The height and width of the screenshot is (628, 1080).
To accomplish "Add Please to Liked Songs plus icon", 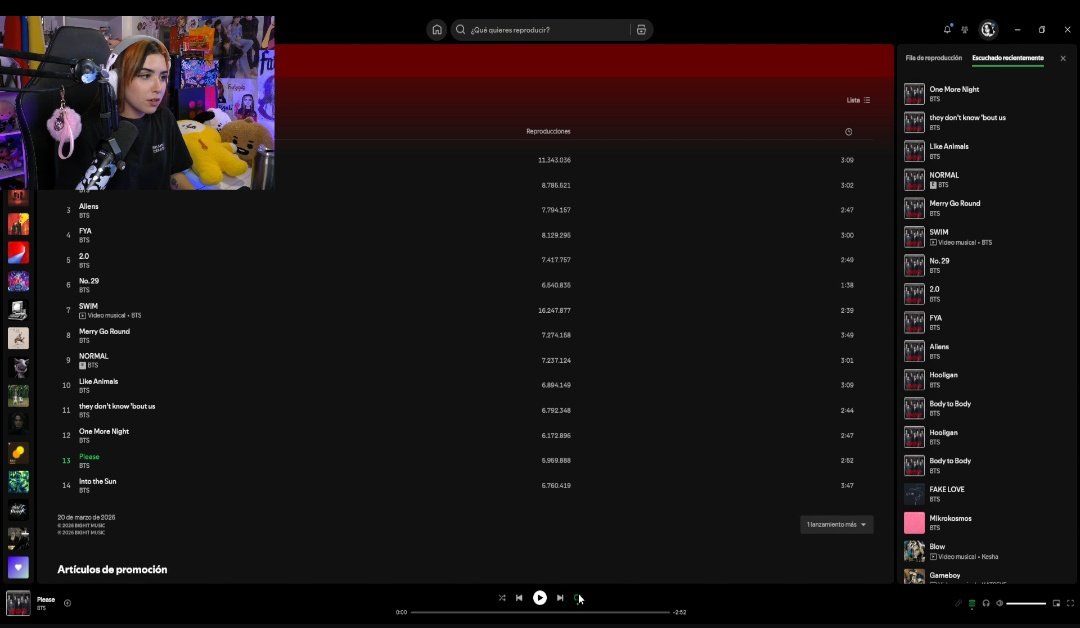I will pos(68,603).
